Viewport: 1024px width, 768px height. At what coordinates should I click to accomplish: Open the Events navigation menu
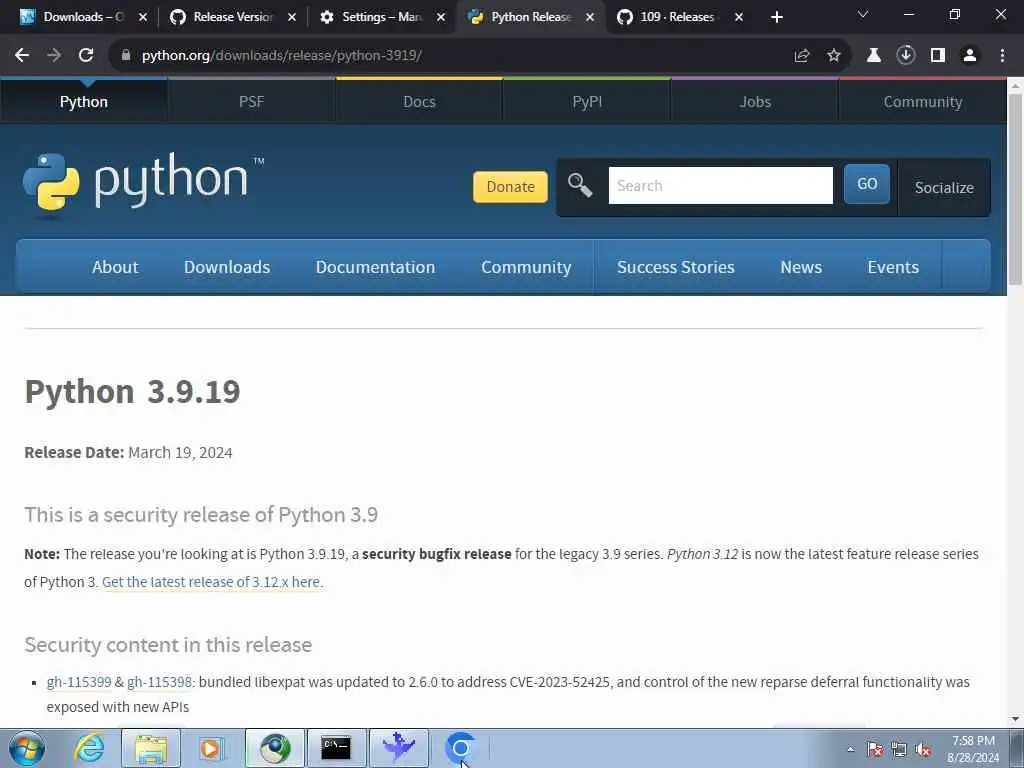click(893, 267)
